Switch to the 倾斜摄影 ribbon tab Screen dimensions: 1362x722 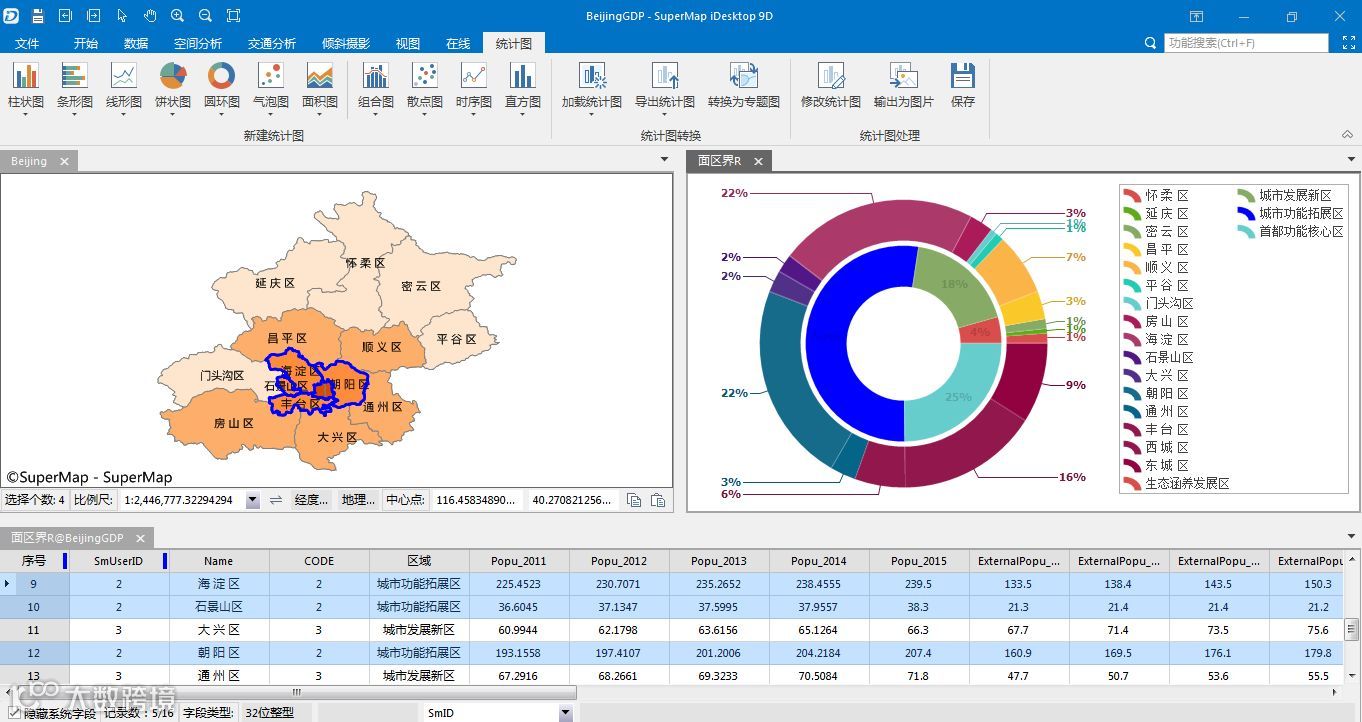click(x=346, y=43)
